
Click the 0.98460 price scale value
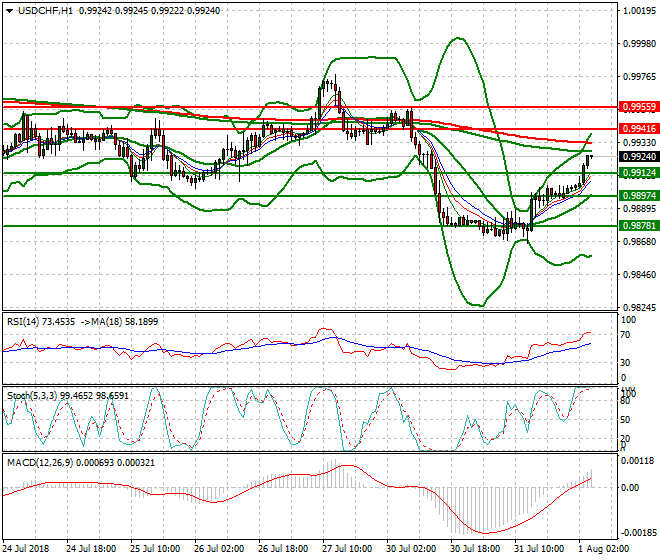coord(639,275)
